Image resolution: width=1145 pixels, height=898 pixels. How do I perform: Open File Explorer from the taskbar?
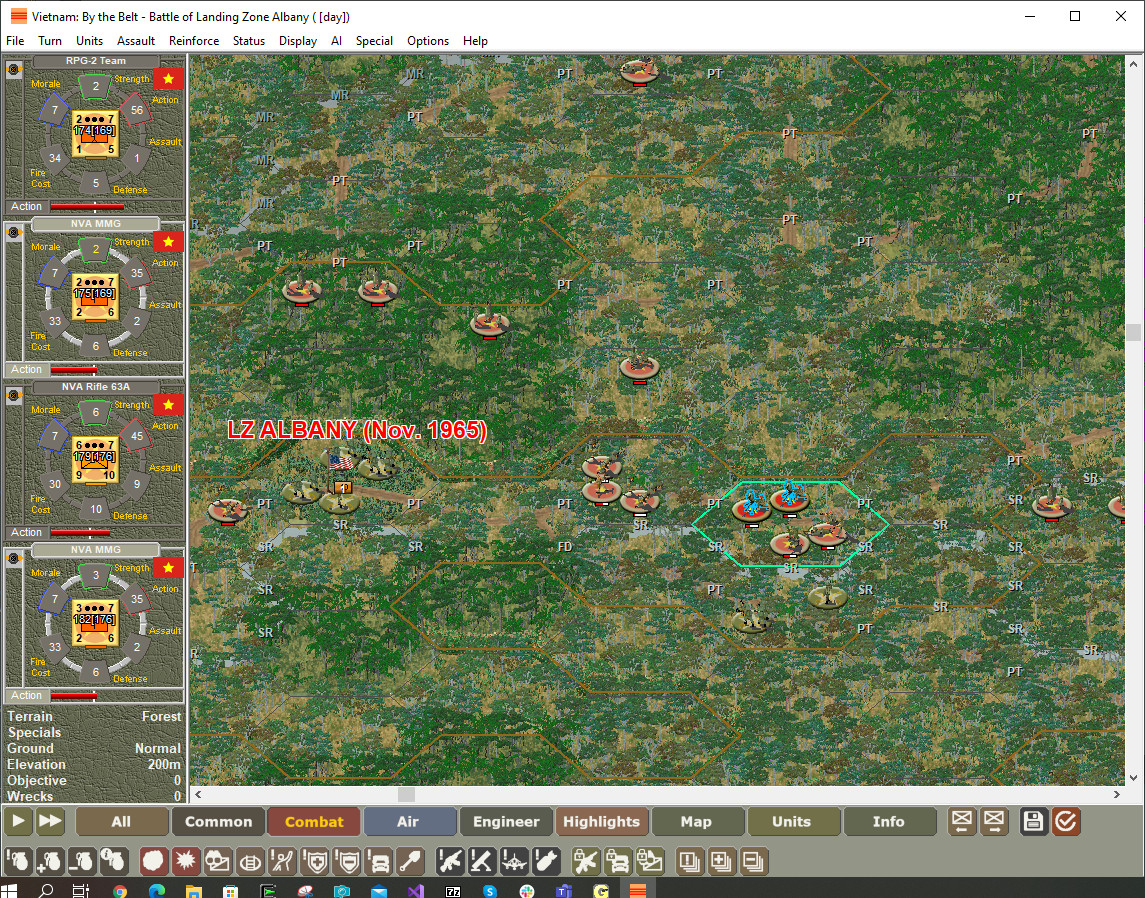click(x=194, y=891)
